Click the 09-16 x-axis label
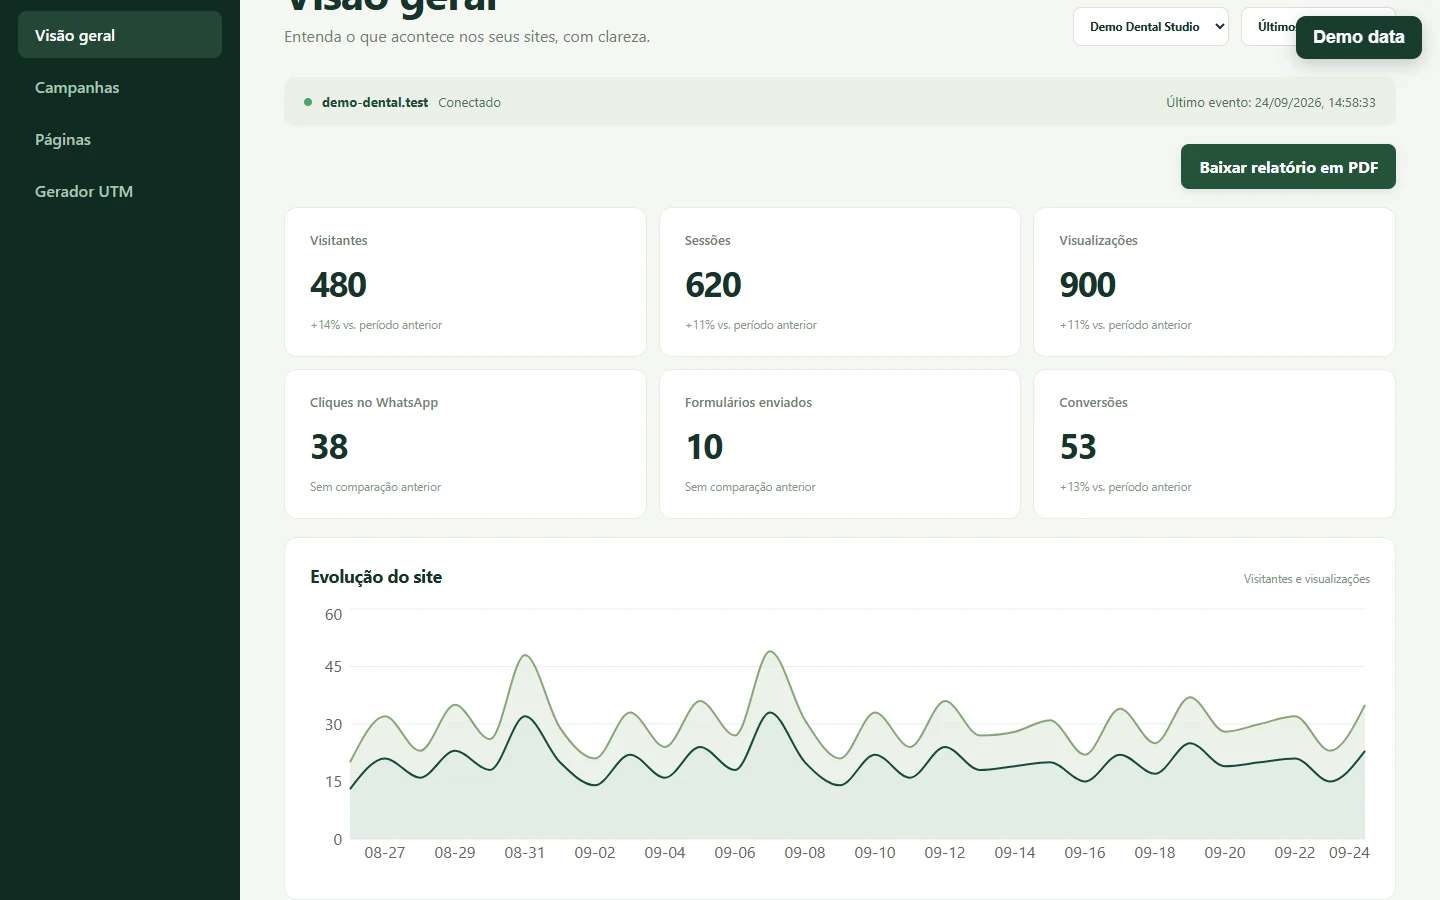The width and height of the screenshot is (1440, 900). pyautogui.click(x=1085, y=853)
